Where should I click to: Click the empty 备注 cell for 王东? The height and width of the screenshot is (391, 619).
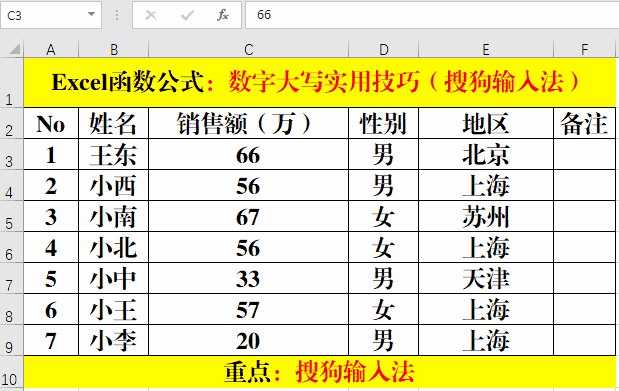(585, 154)
